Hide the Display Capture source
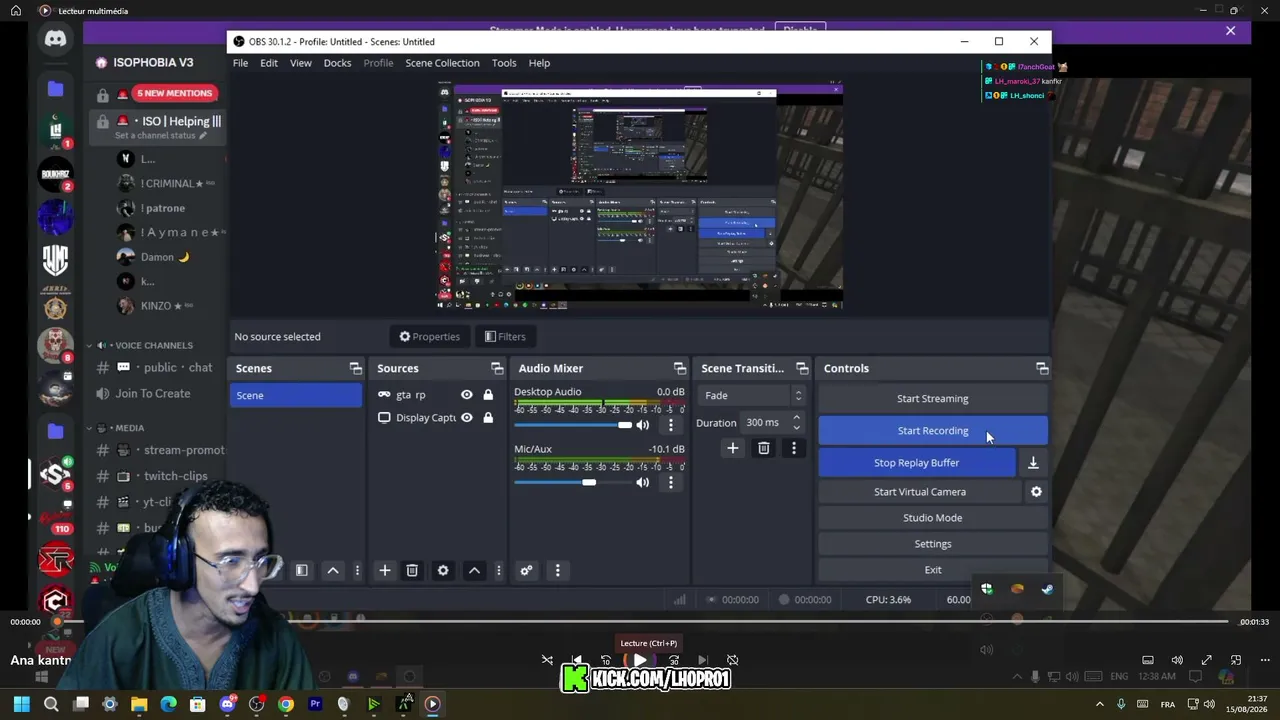1280x720 pixels. click(x=466, y=418)
